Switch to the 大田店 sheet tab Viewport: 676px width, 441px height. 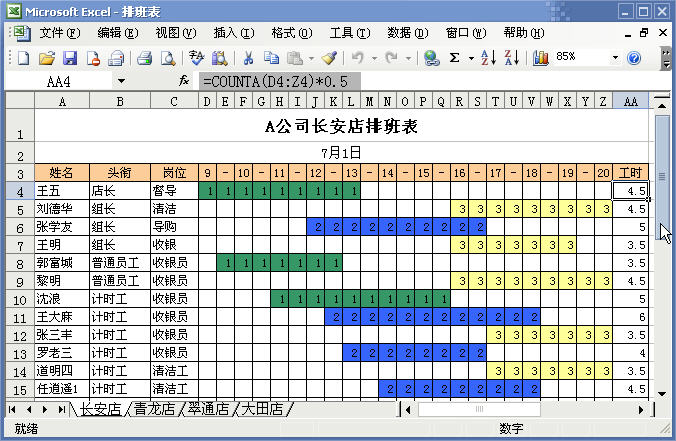click(x=262, y=409)
